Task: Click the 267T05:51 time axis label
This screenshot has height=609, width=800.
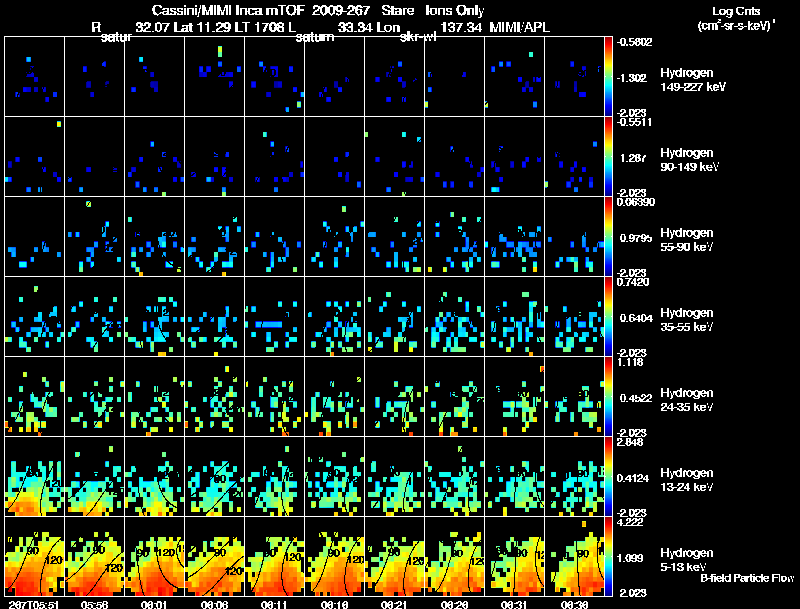Action: point(34,604)
